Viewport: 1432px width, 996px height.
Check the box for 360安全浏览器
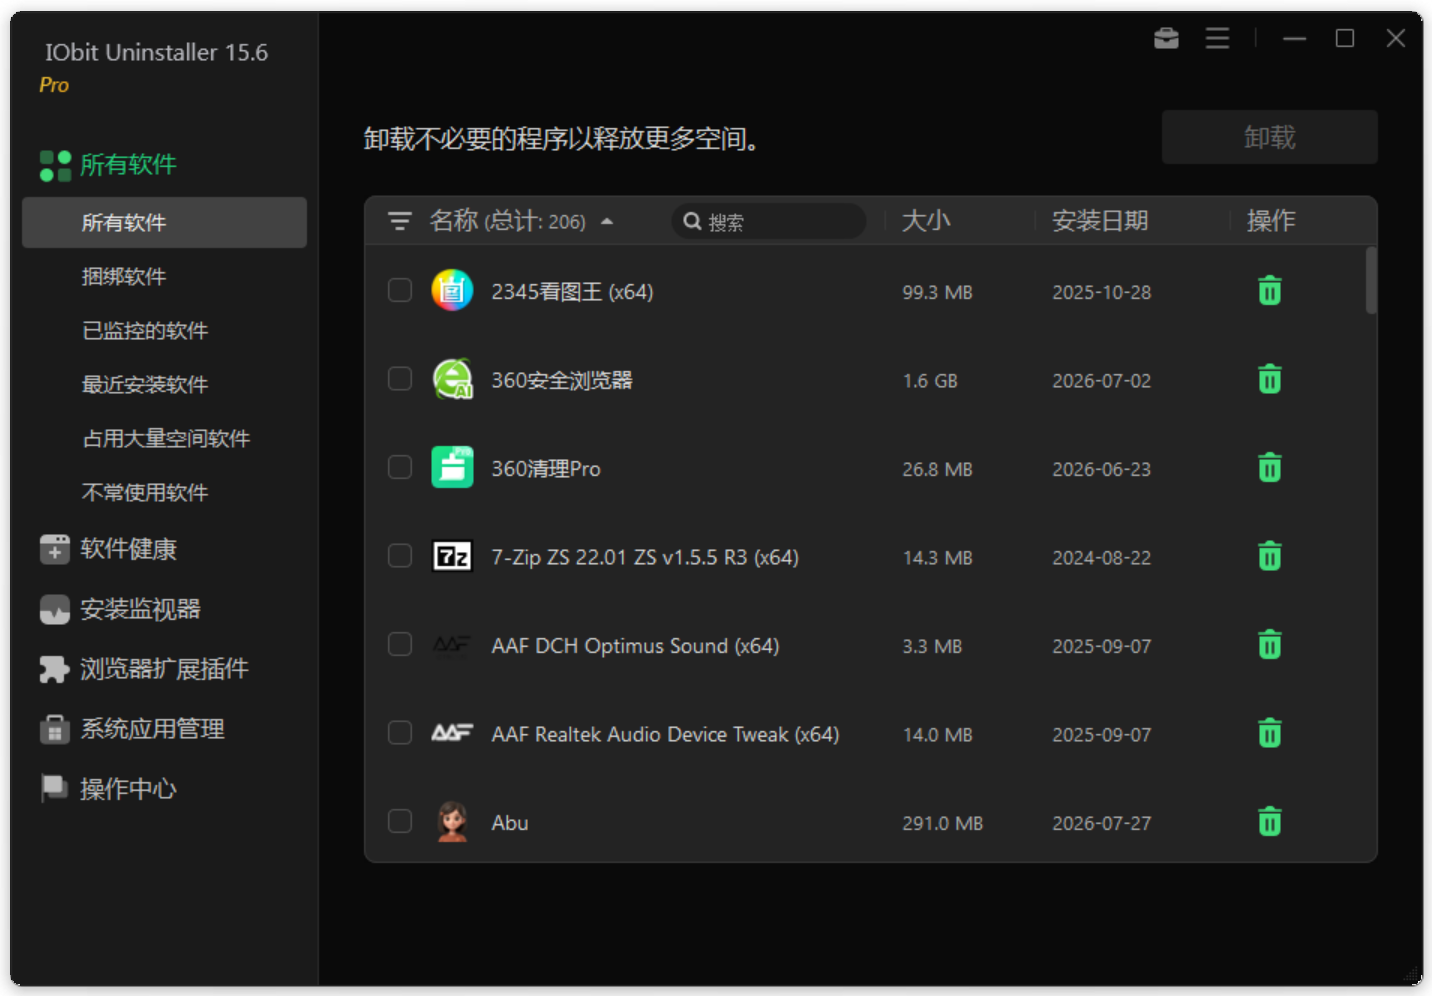coord(400,379)
